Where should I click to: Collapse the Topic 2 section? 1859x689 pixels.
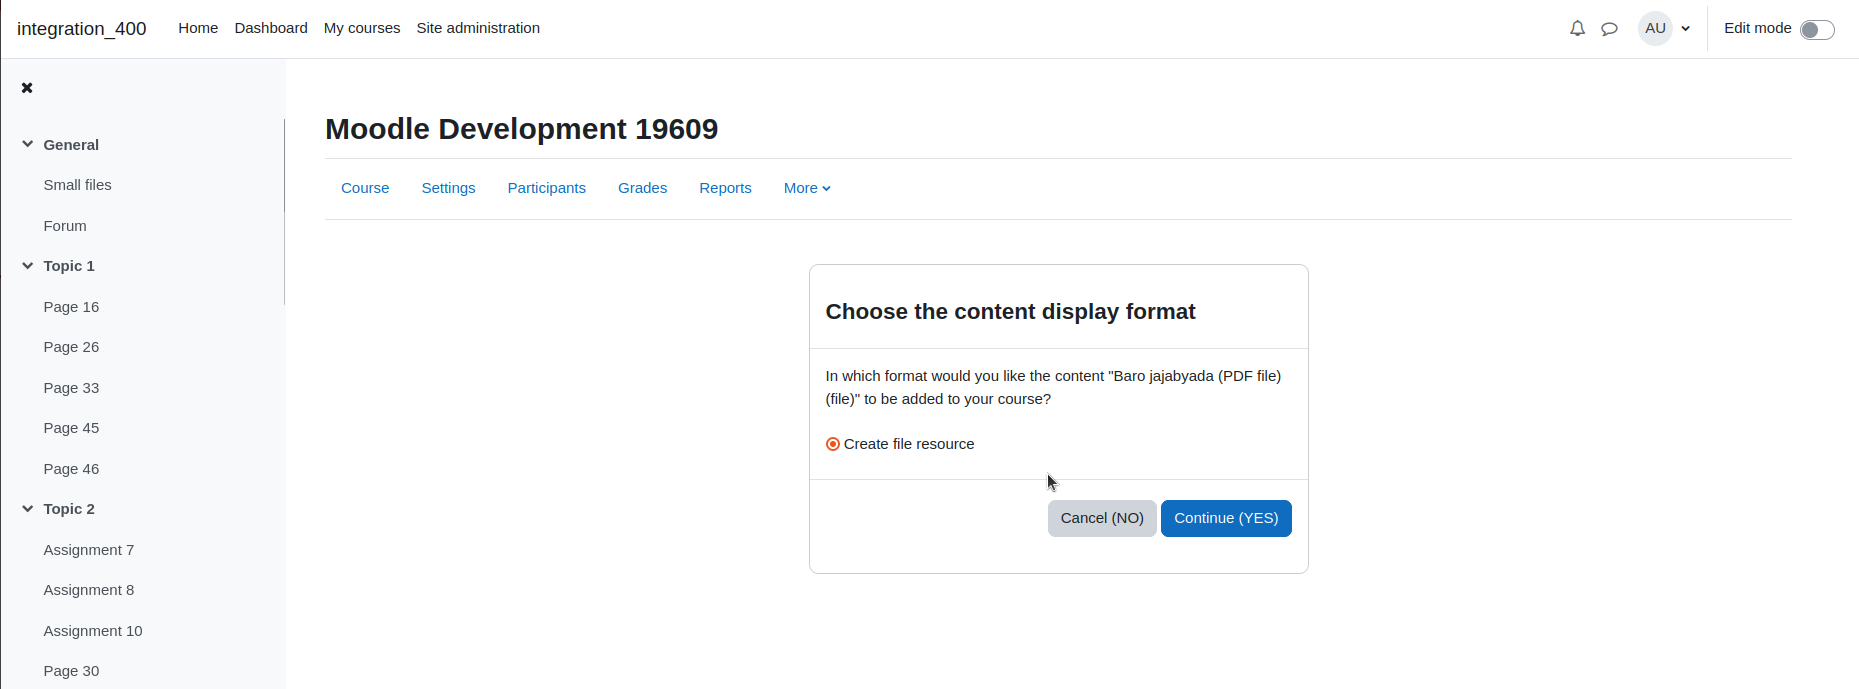(27, 509)
